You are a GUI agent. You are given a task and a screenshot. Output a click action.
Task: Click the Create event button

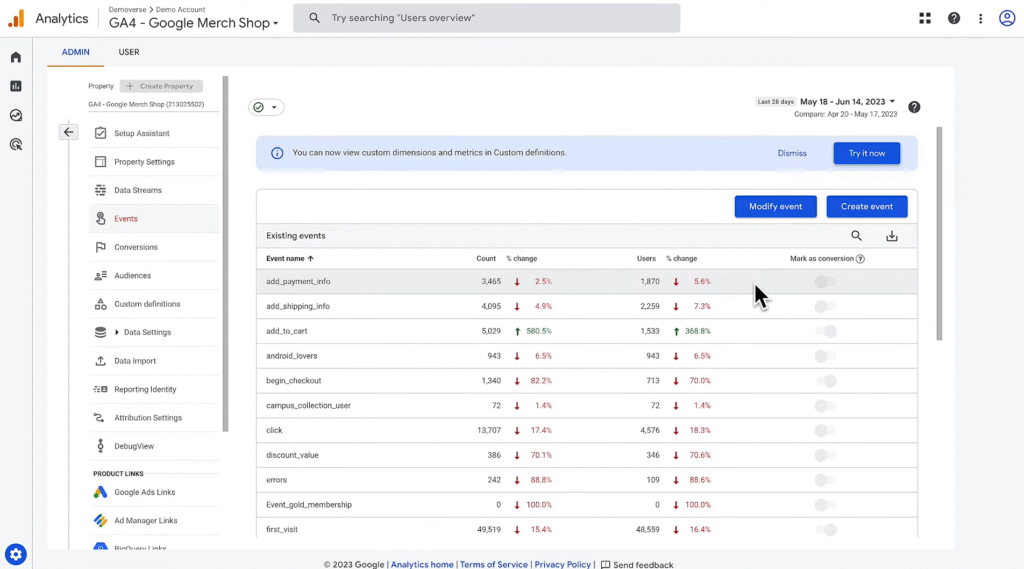[x=867, y=206]
